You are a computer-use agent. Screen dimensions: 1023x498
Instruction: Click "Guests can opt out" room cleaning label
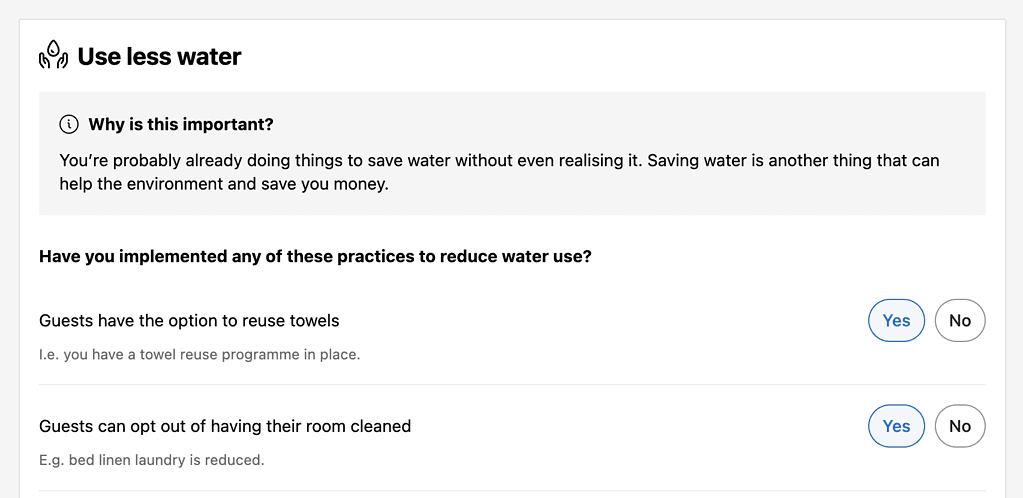pyautogui.click(x=225, y=426)
